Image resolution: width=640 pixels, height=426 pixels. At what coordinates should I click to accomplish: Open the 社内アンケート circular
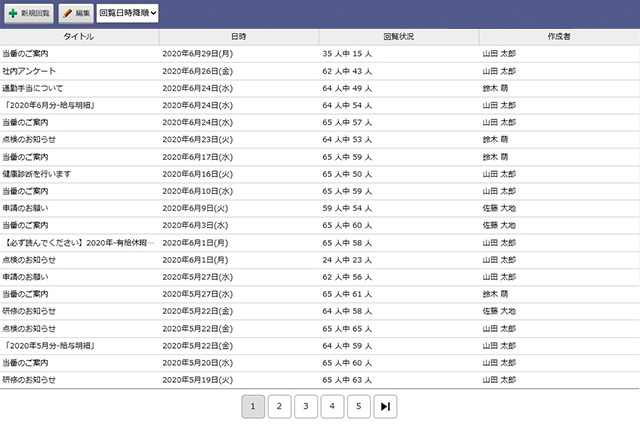(30, 71)
